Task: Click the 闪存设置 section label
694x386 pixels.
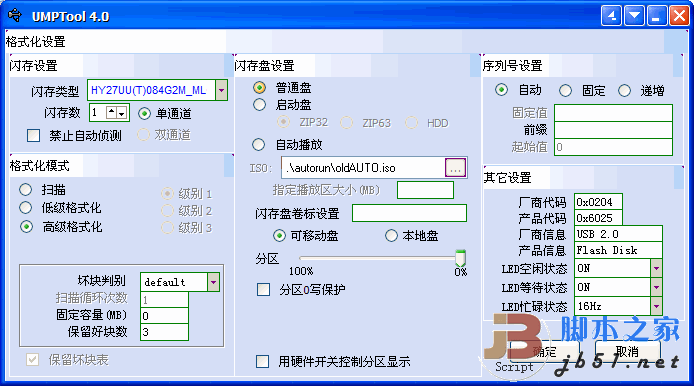Action: point(34,66)
